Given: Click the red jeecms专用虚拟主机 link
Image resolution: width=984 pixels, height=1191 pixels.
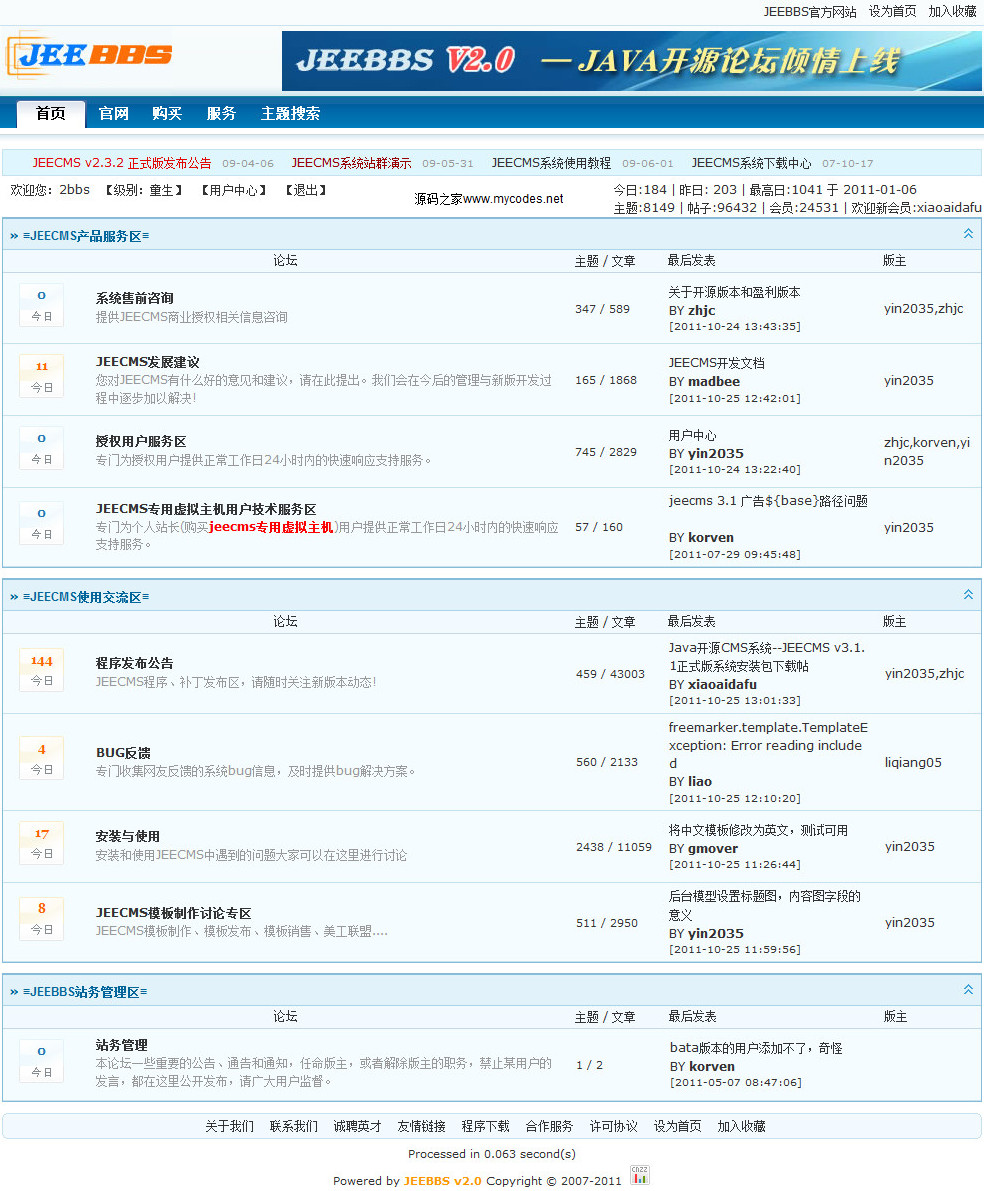Looking at the screenshot, I should [271, 527].
